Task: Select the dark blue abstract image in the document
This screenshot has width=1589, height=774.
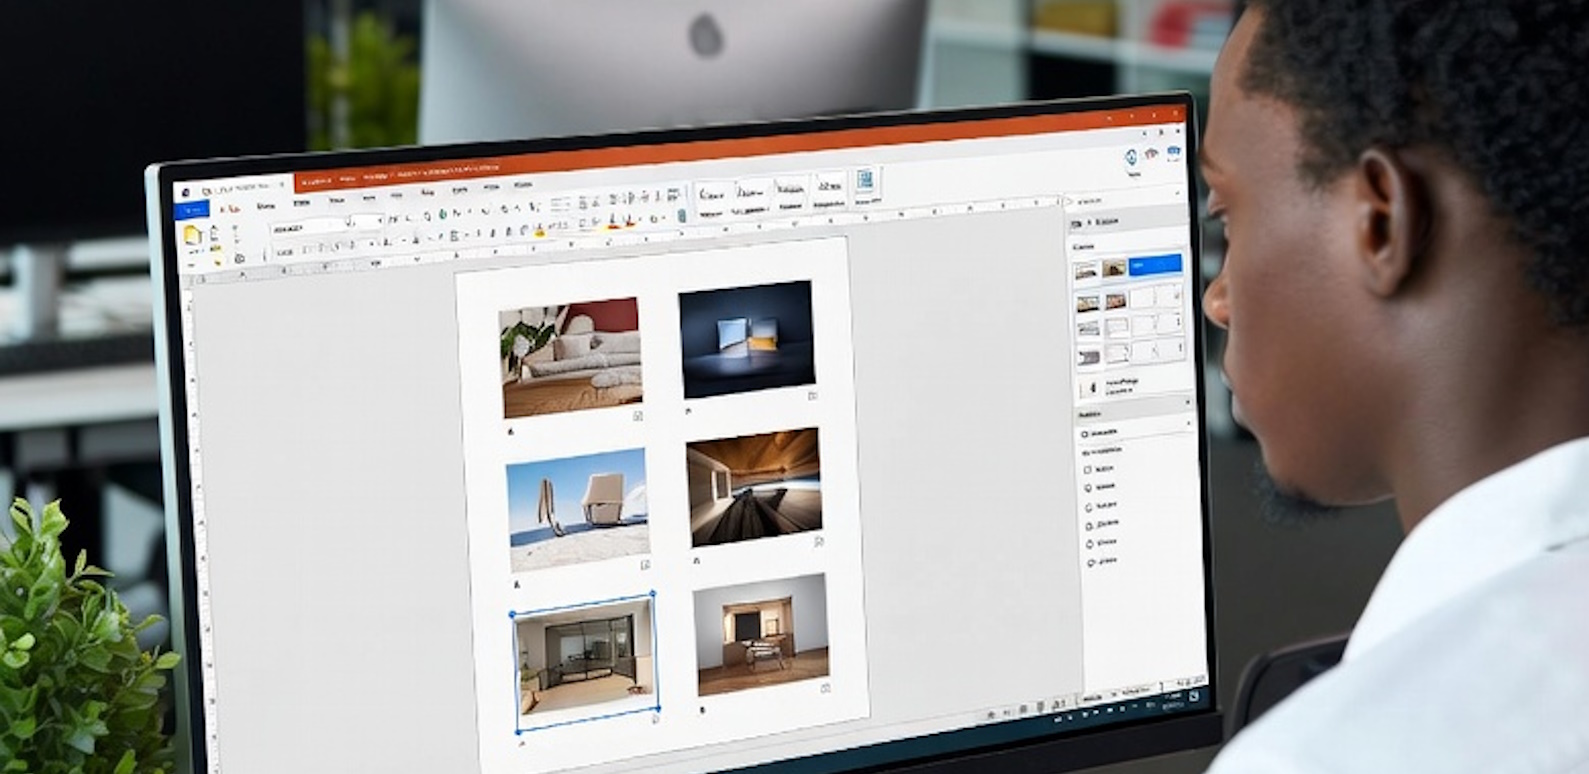Action: (x=746, y=338)
